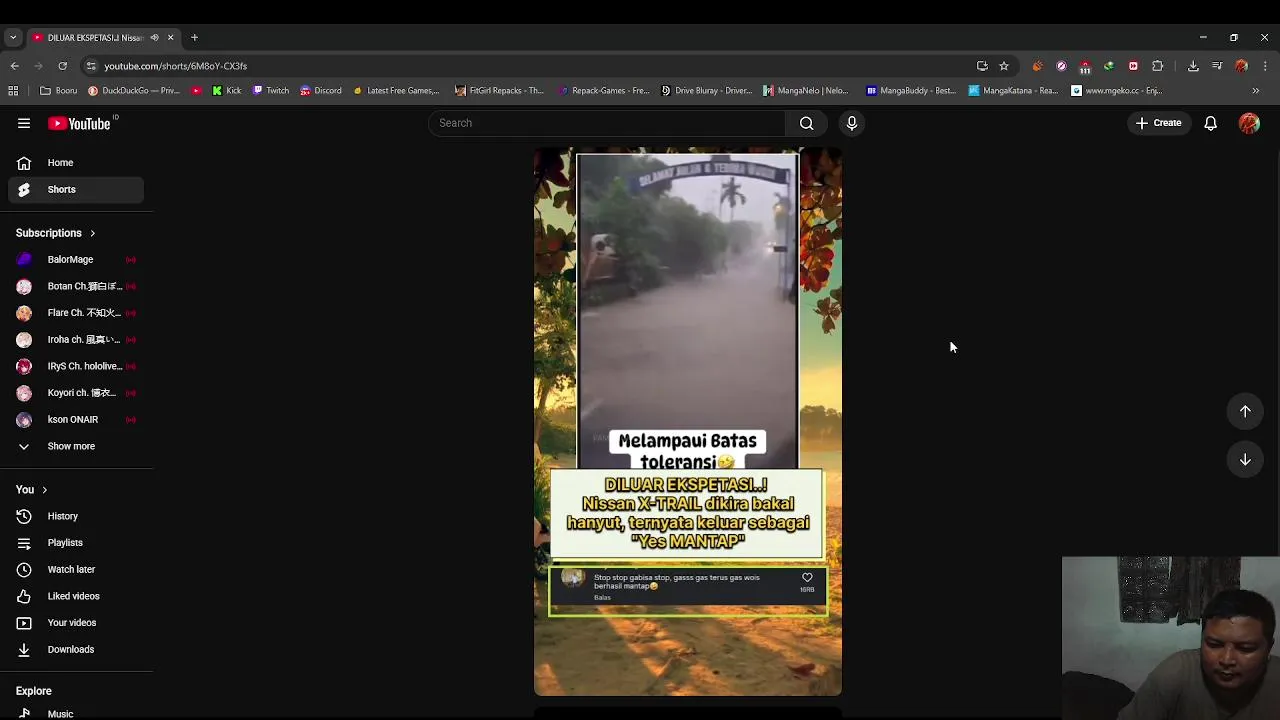Click the extension icon with red badge
This screenshot has height=720, width=1280.
point(1085,66)
